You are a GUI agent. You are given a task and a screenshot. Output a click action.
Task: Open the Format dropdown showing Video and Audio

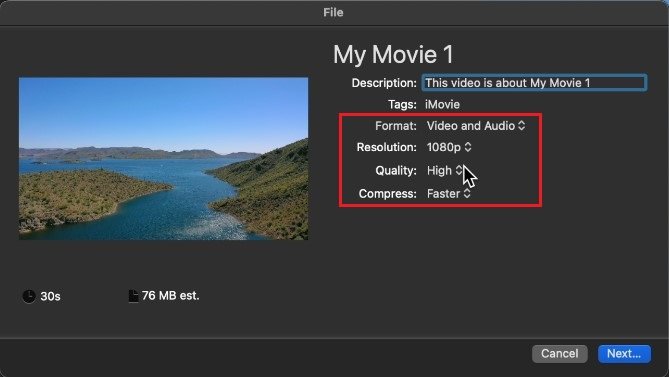tap(476, 126)
